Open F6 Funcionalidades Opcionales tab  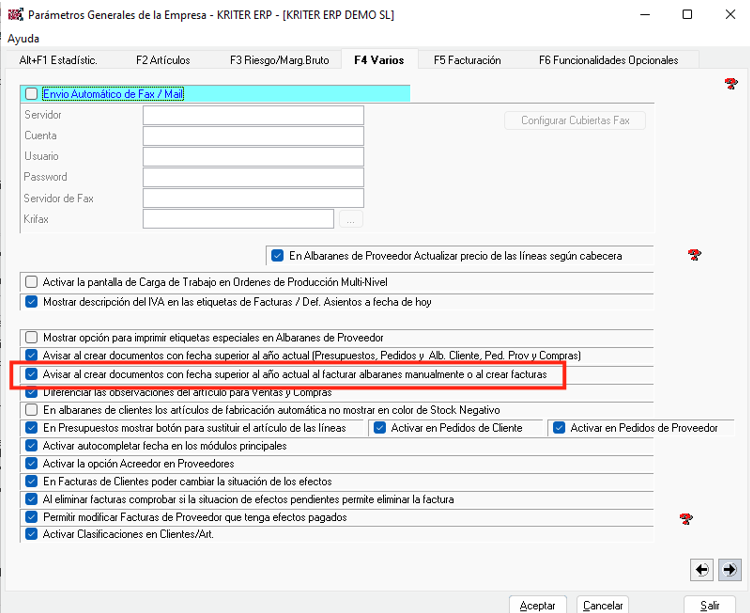tap(608, 60)
